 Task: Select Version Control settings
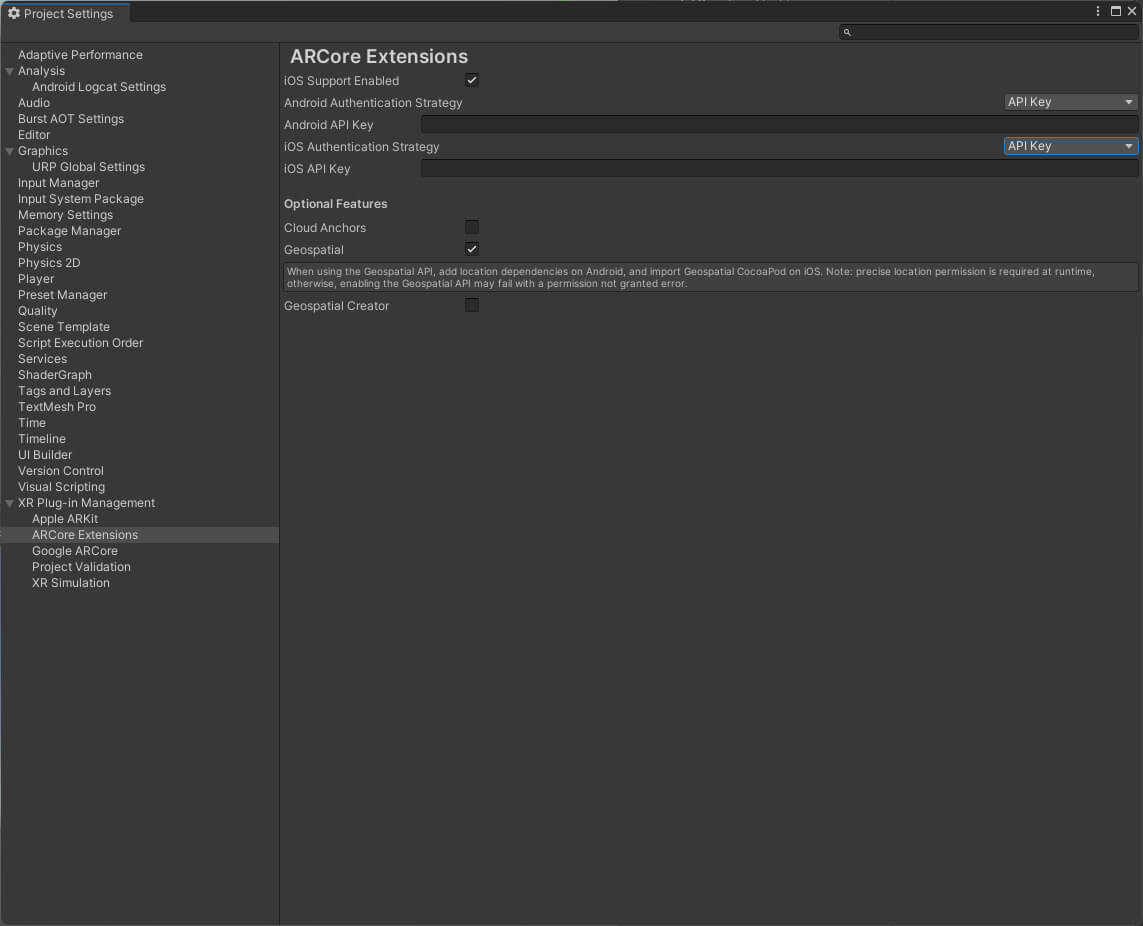point(61,472)
